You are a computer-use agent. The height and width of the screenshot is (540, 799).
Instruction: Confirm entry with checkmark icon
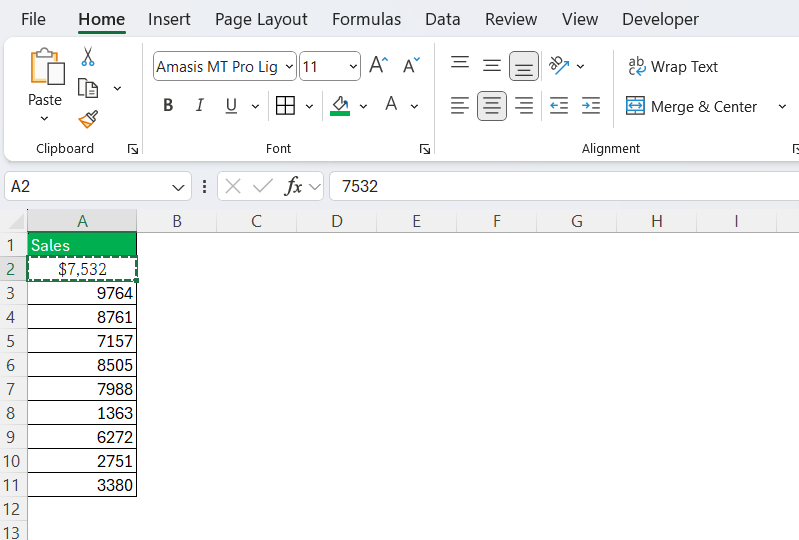[263, 186]
